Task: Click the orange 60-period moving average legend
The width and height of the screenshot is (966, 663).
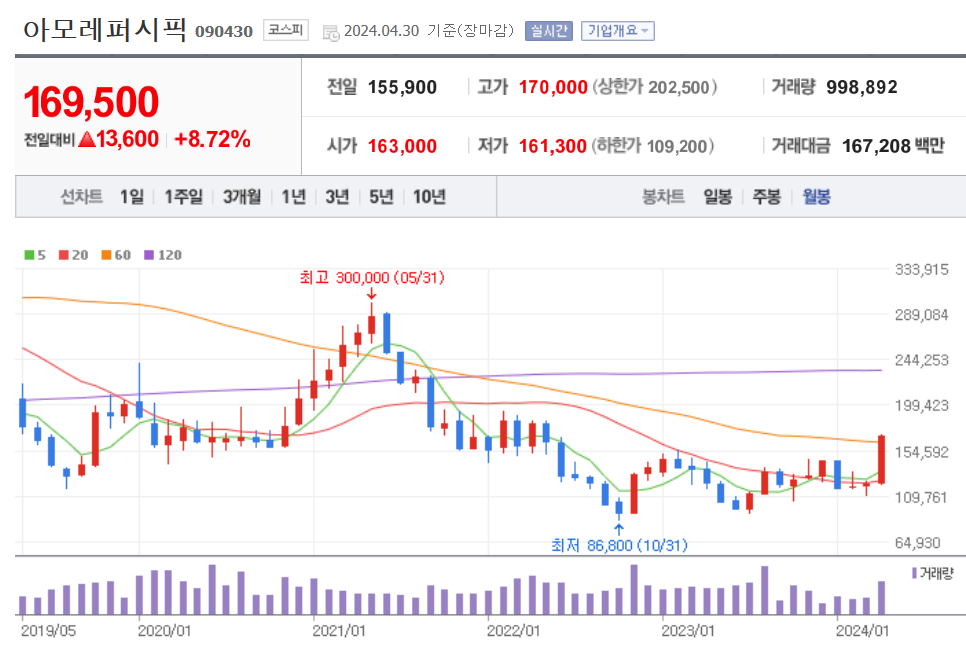Action: click(x=116, y=255)
